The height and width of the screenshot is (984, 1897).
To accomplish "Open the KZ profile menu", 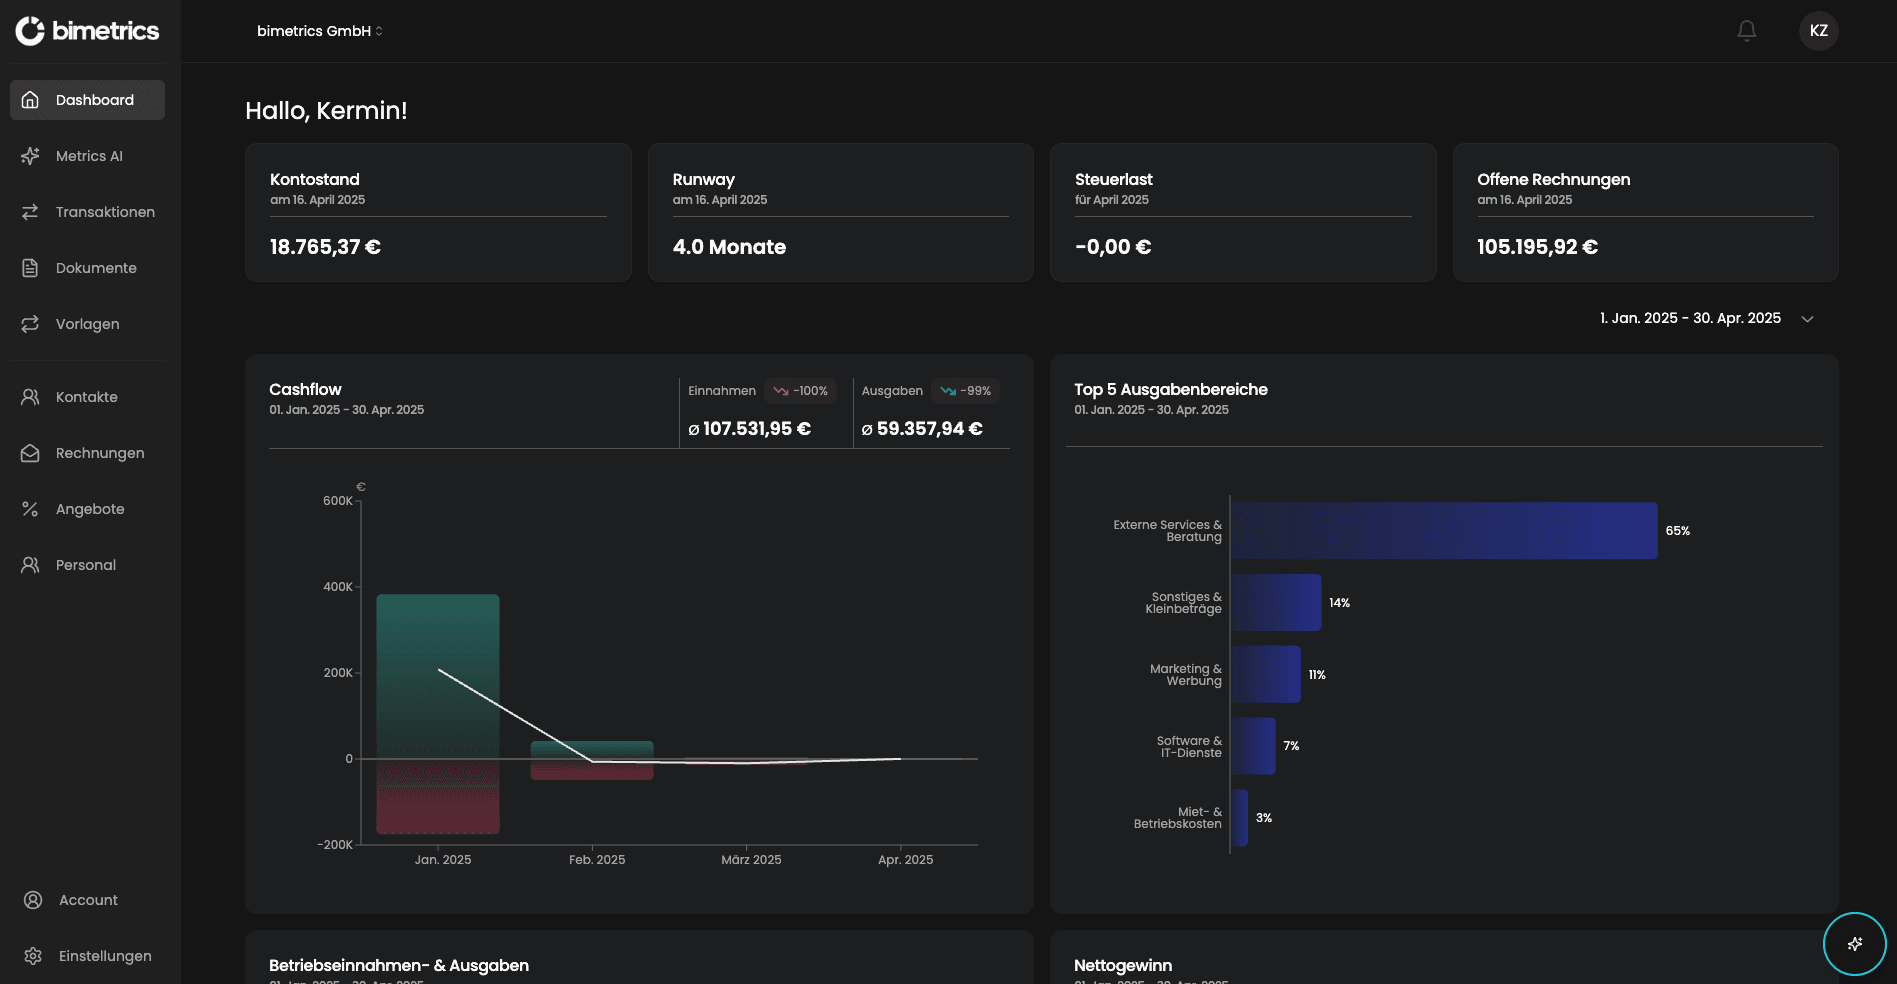I will pyautogui.click(x=1818, y=30).
